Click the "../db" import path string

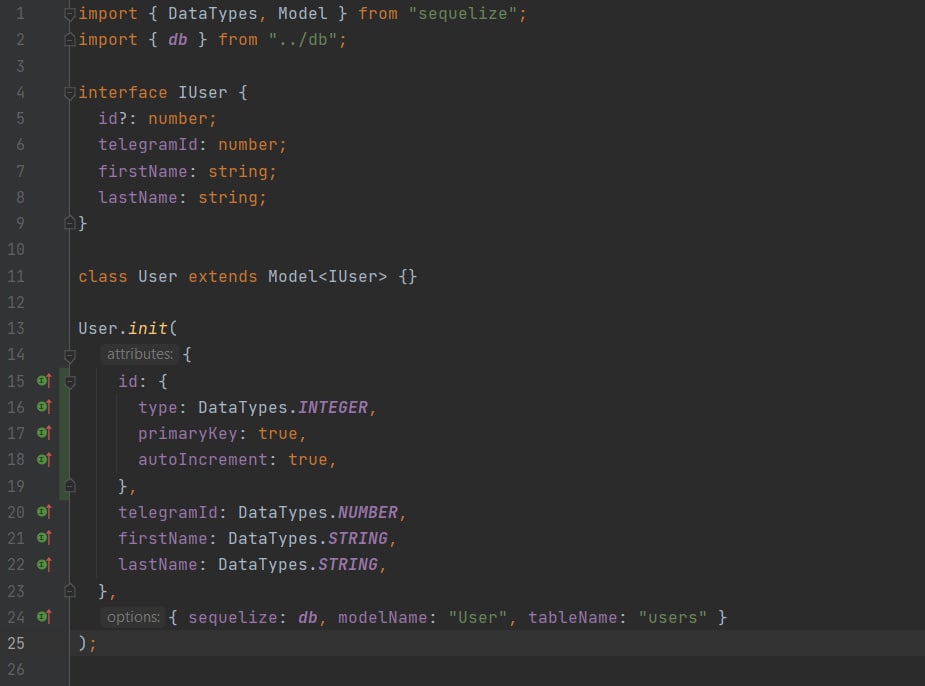click(303, 40)
